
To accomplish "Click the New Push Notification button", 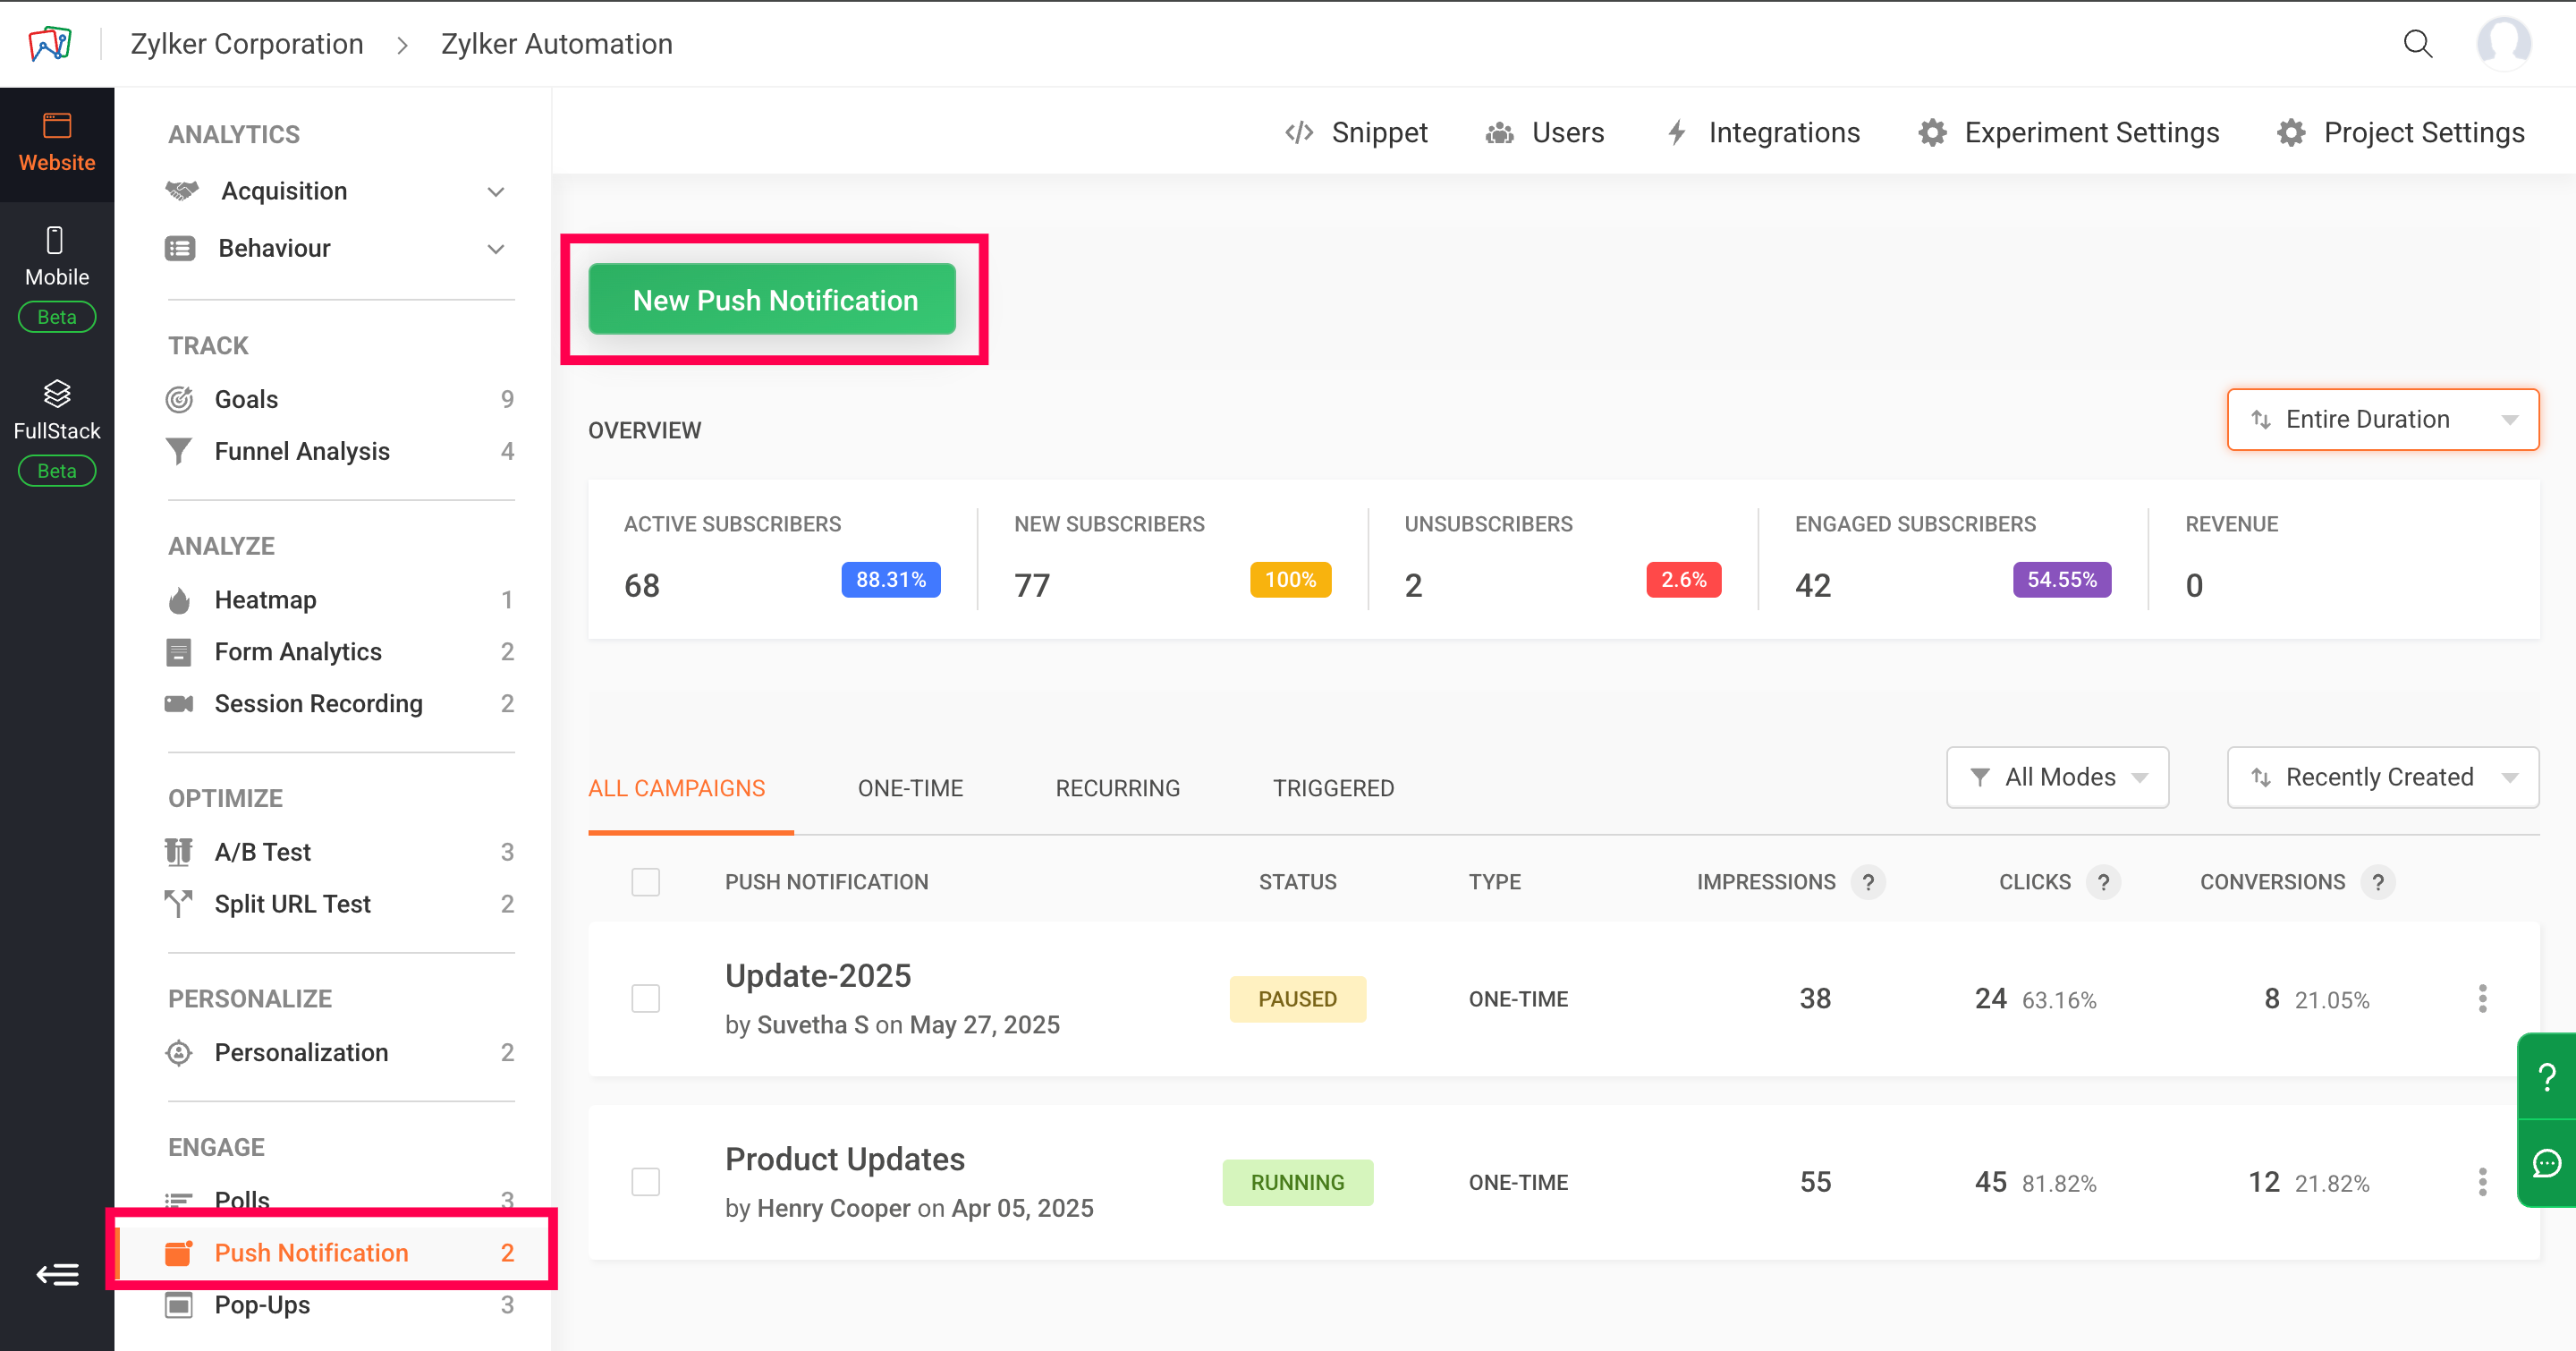I will point(772,300).
